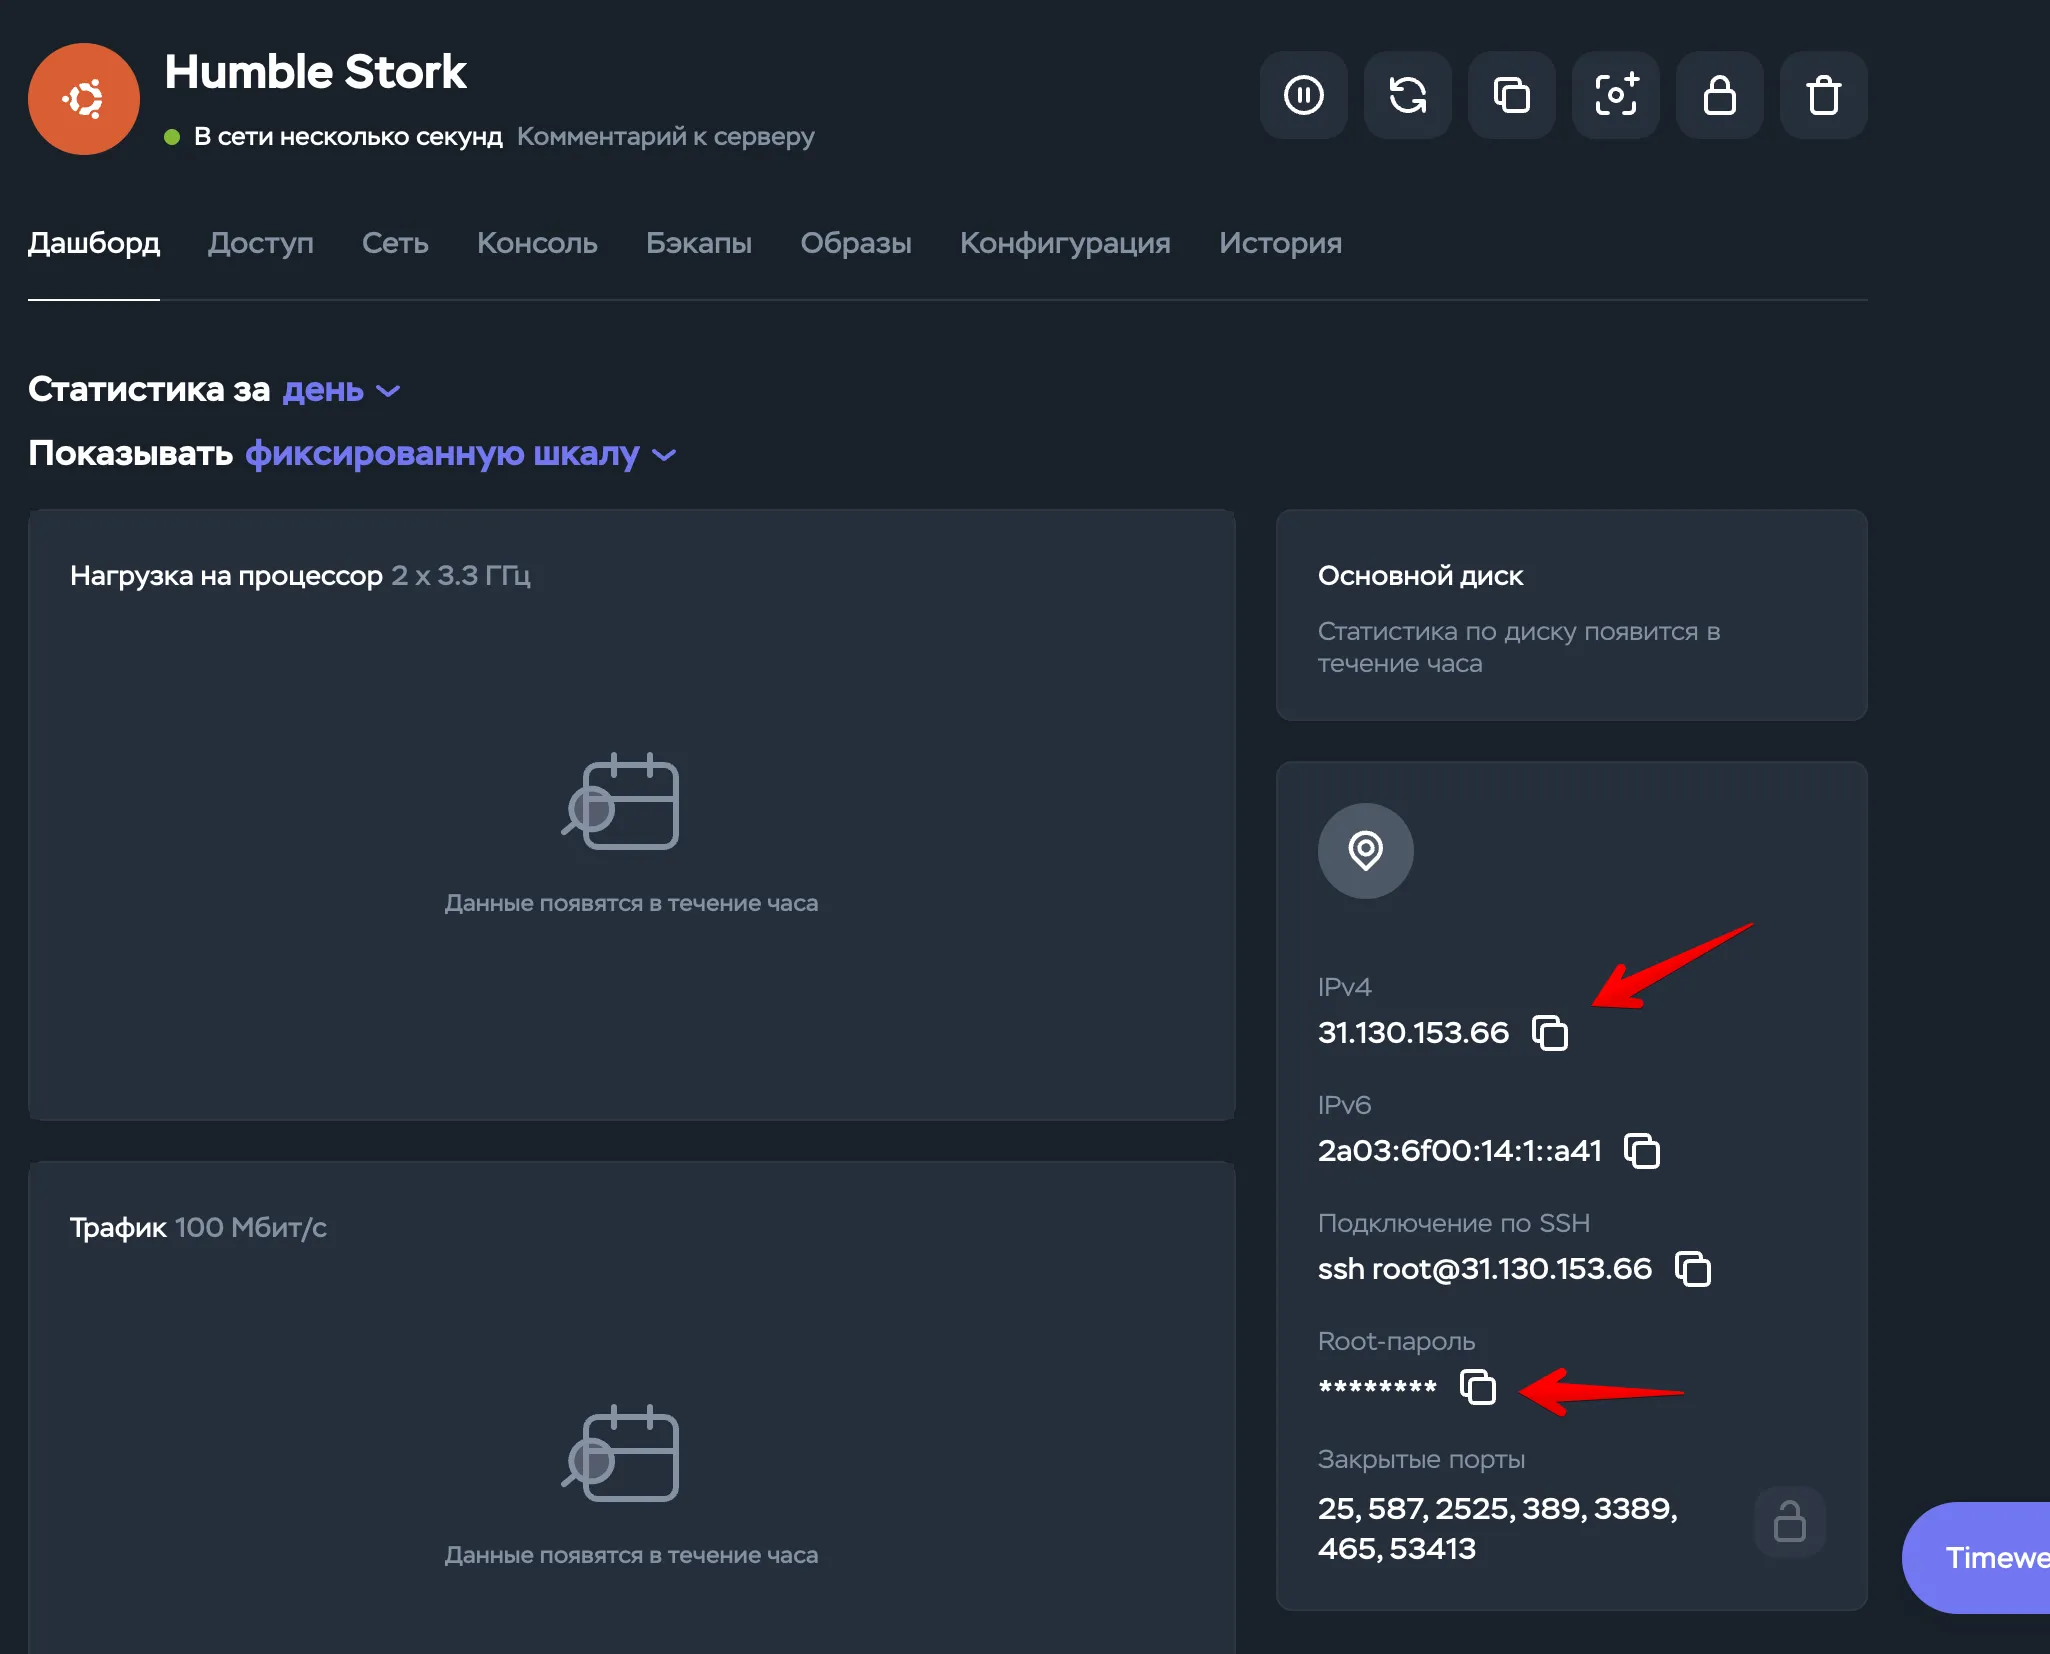Switch to the Бэкапы tab

[699, 243]
